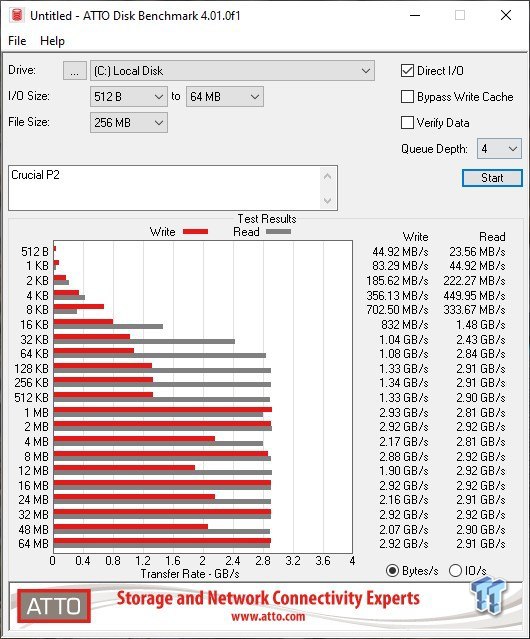Open the Queue Depth dropdown
530x639 pixels.
(499, 149)
